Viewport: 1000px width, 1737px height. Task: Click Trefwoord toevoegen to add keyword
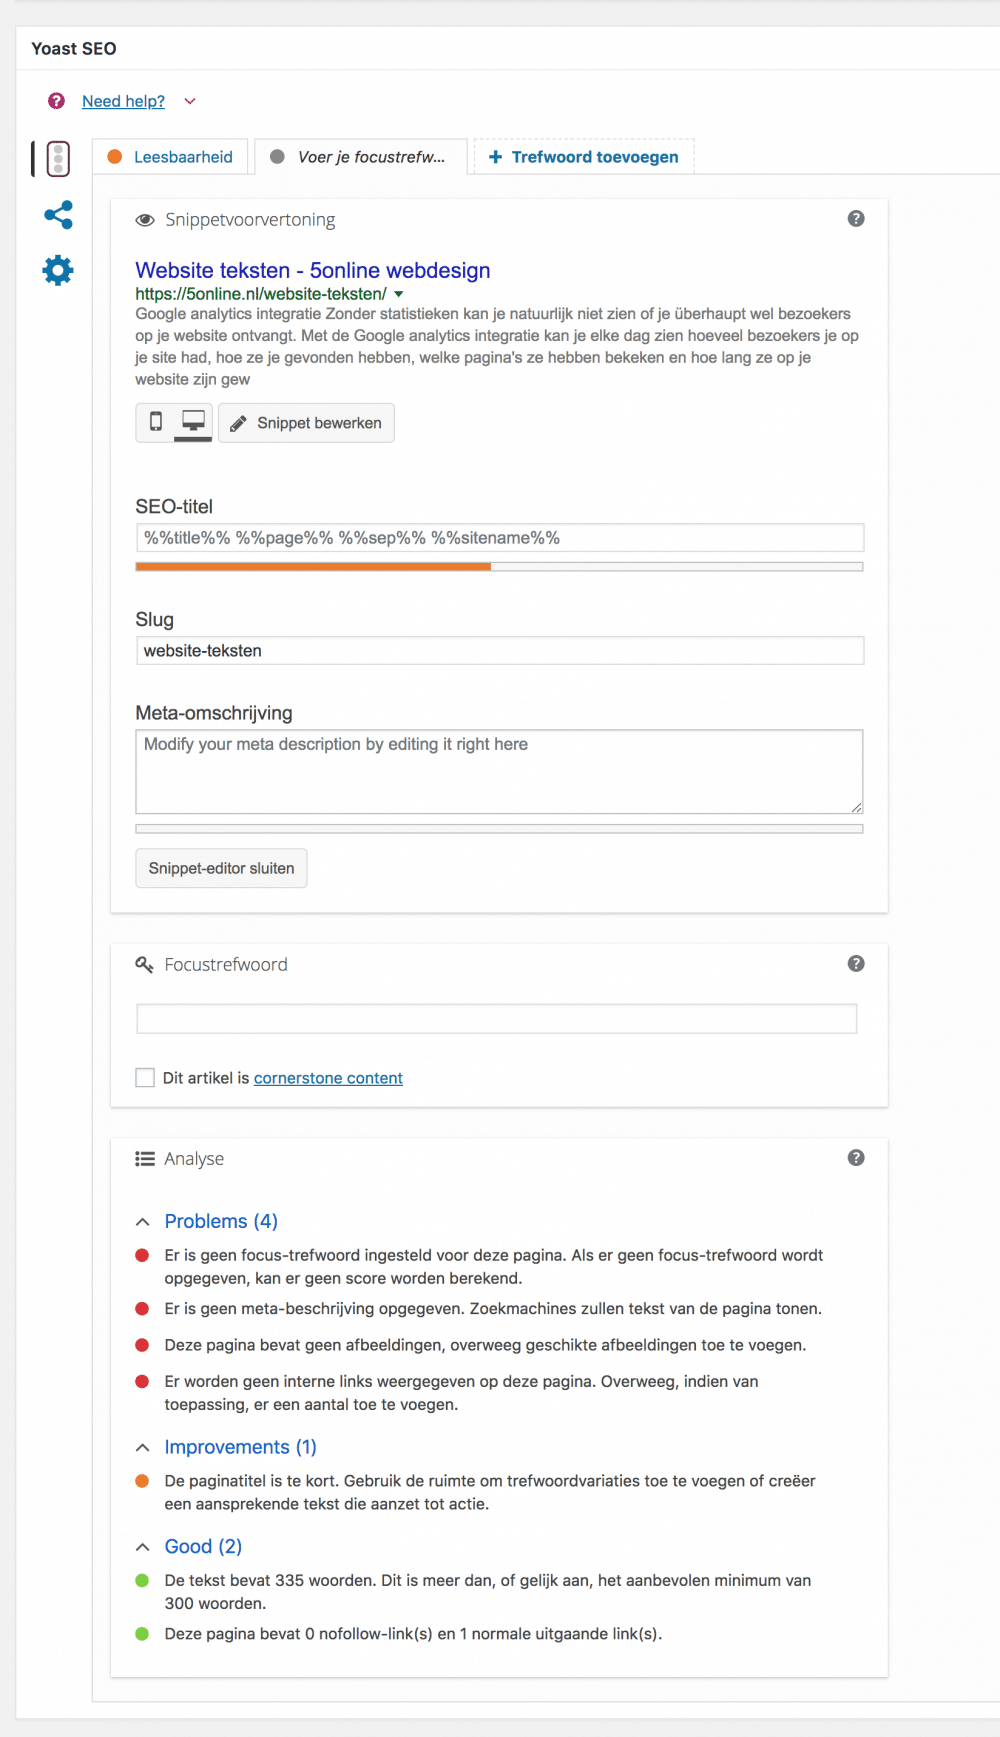(x=583, y=157)
